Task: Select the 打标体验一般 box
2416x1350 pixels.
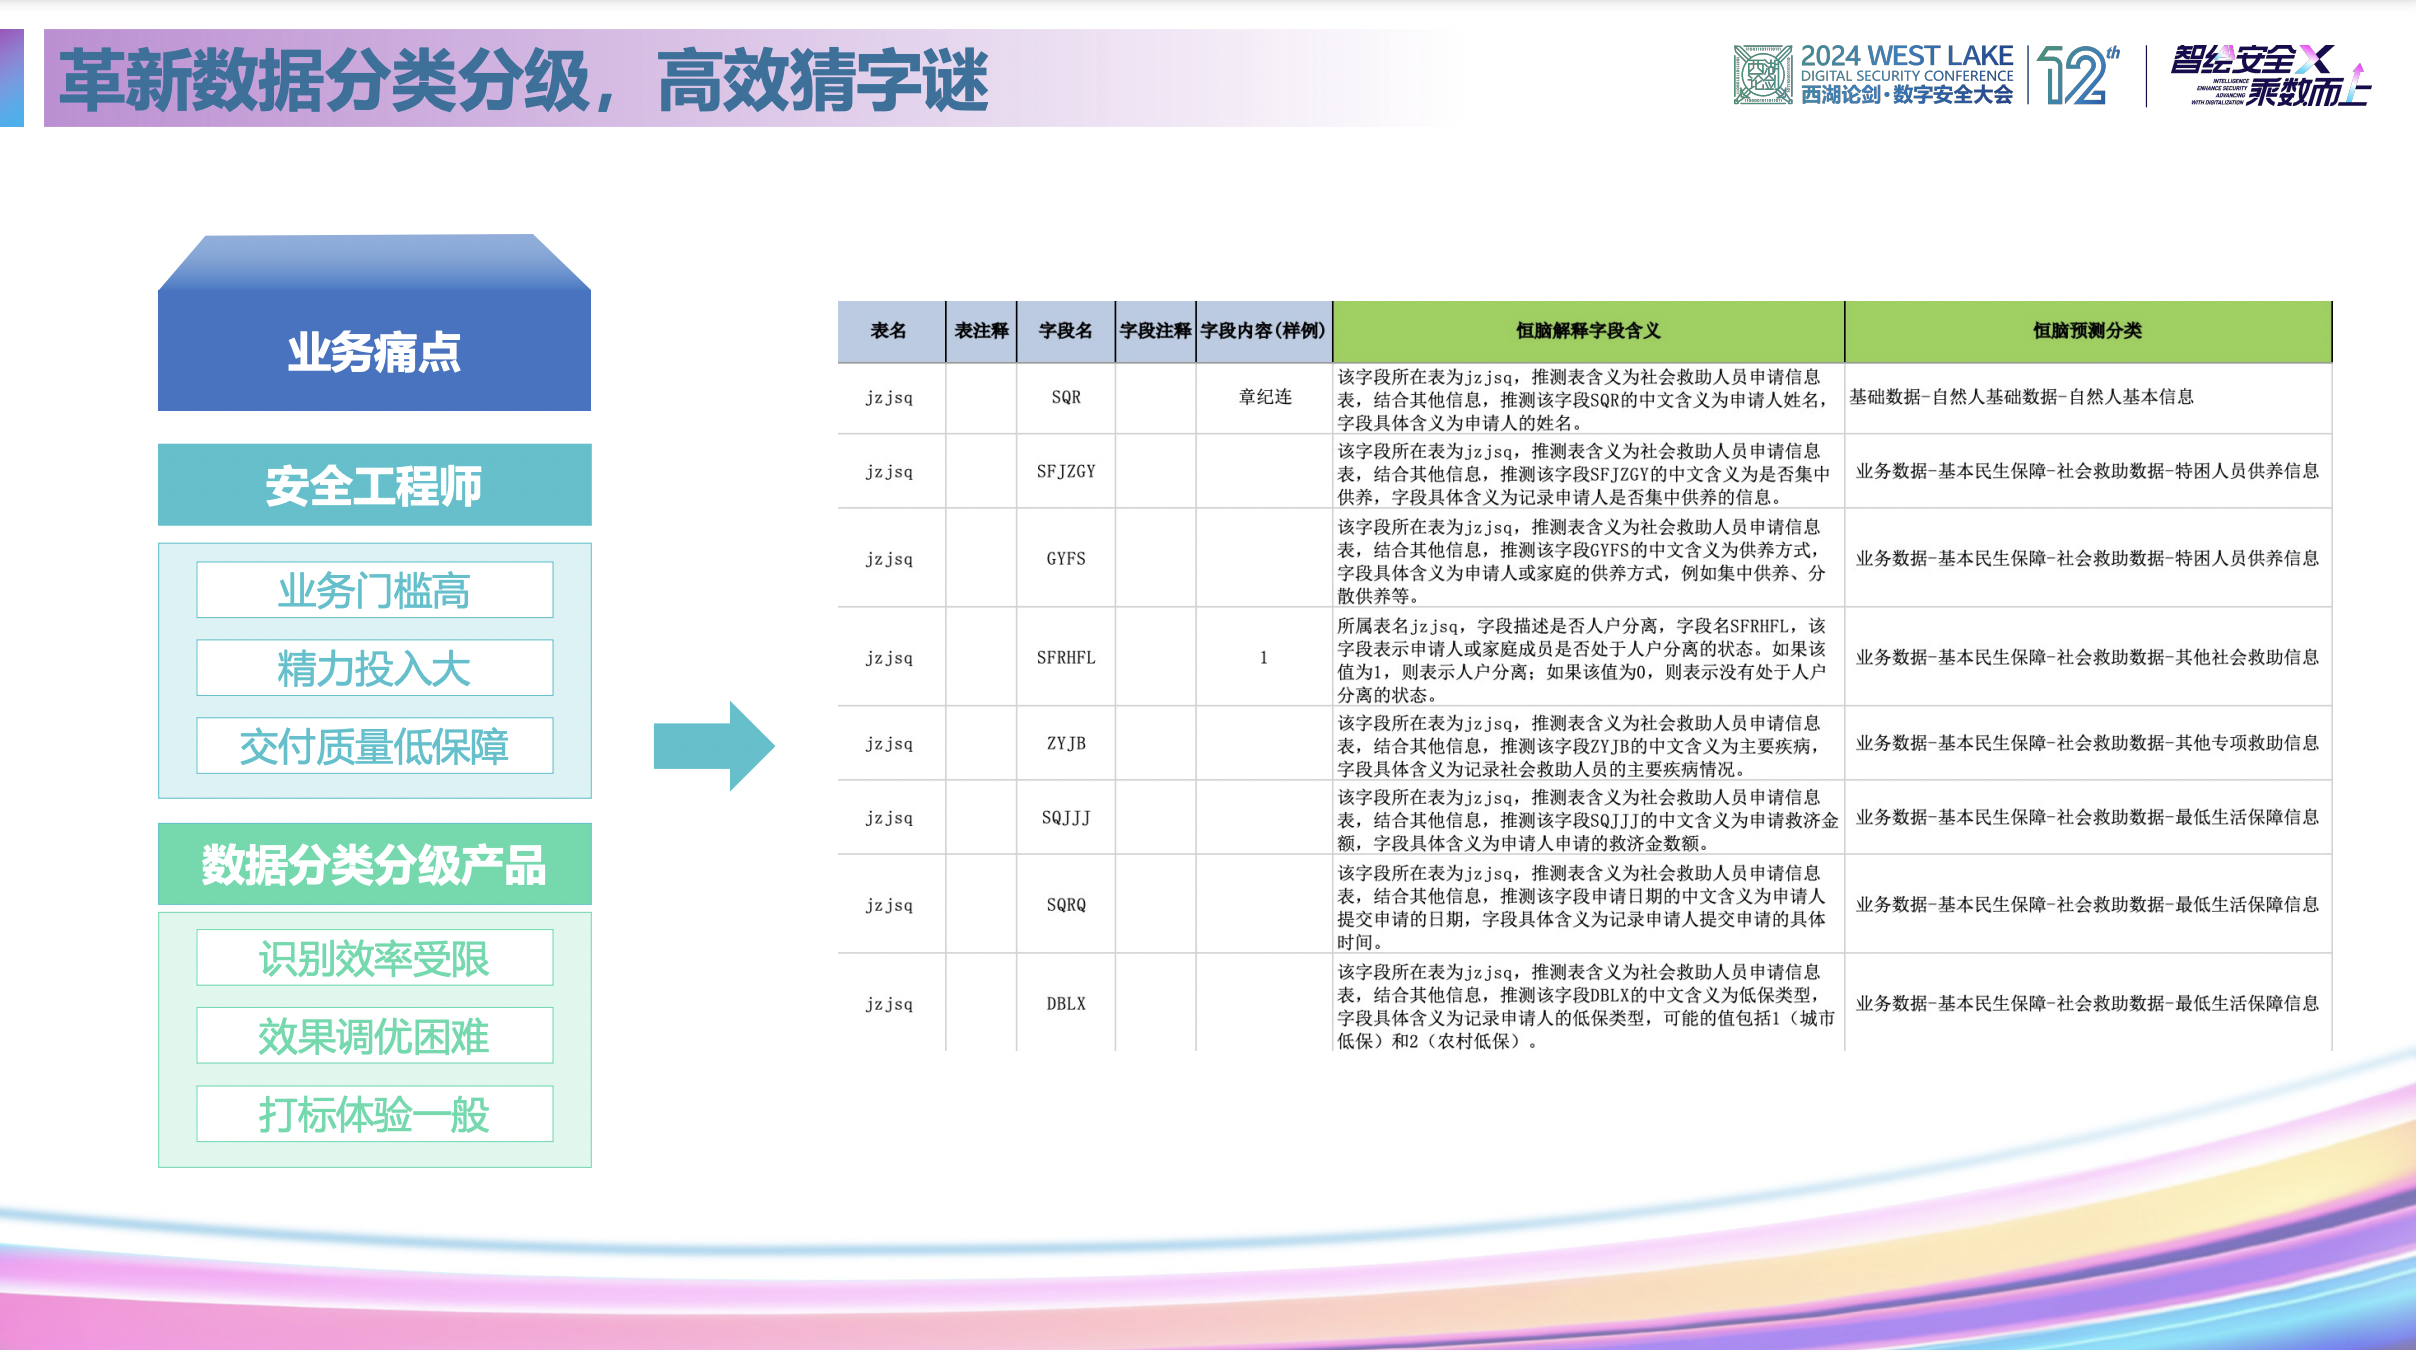Action: 375,1113
